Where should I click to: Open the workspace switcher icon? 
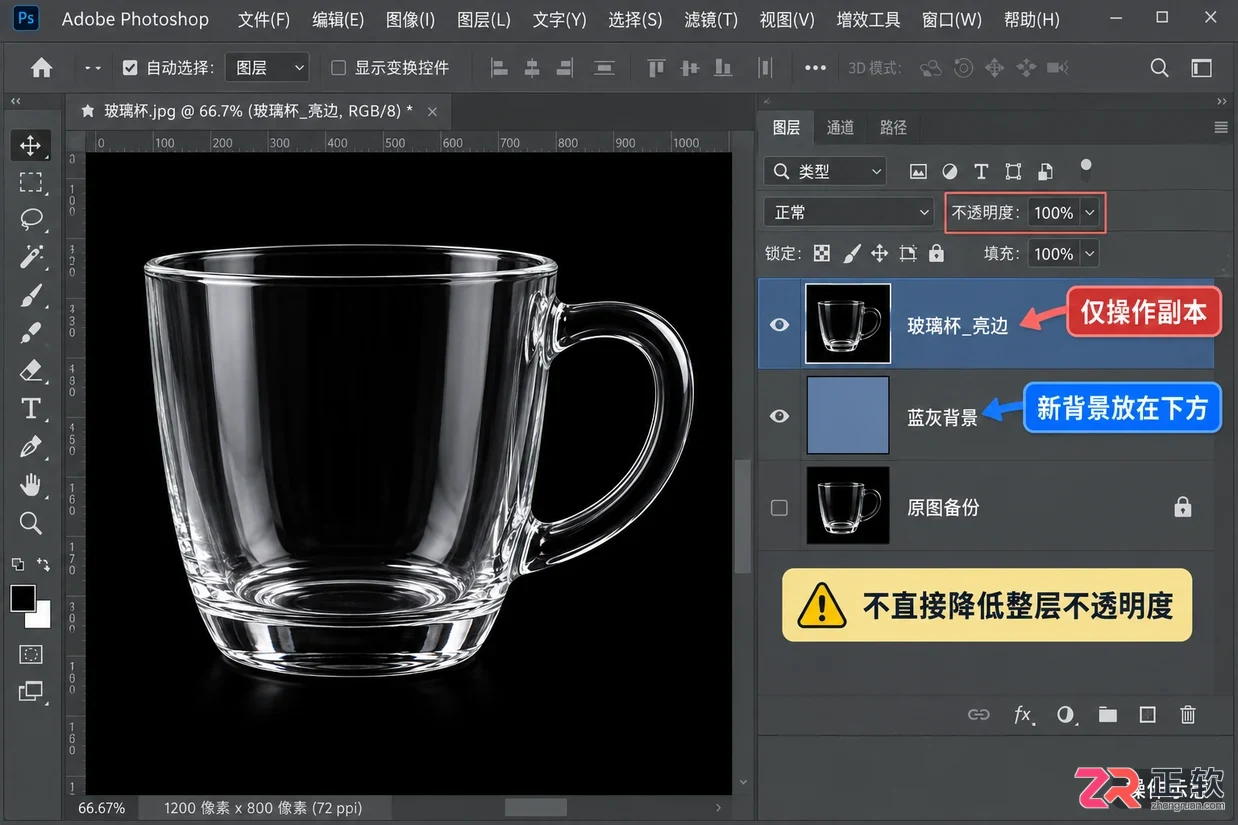click(x=1202, y=68)
